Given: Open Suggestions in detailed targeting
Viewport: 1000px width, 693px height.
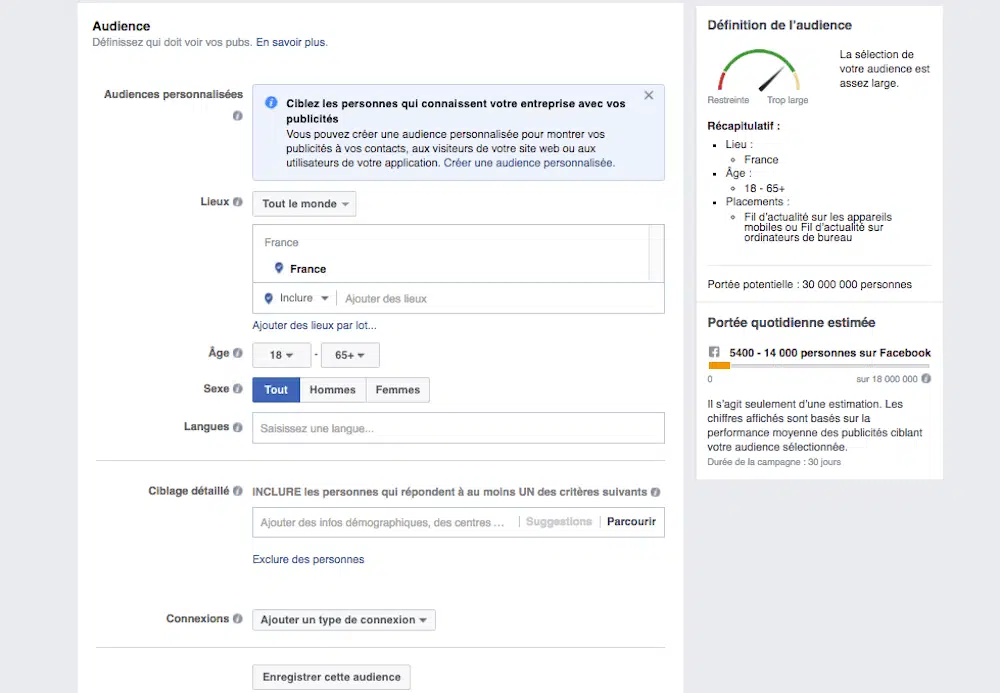Looking at the screenshot, I should coord(558,522).
